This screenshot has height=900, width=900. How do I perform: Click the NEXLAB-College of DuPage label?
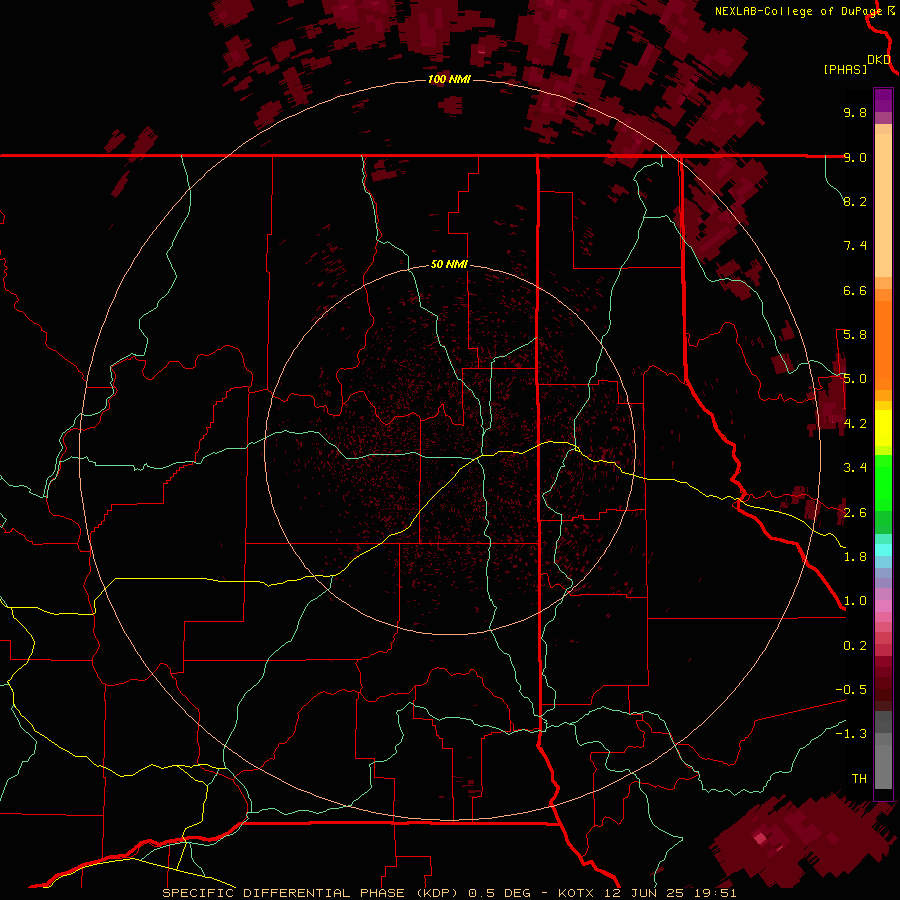point(798,11)
